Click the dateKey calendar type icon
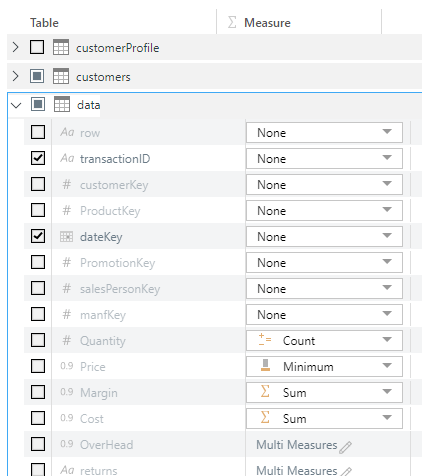This screenshot has height=476, width=422. pyautogui.click(x=66, y=237)
